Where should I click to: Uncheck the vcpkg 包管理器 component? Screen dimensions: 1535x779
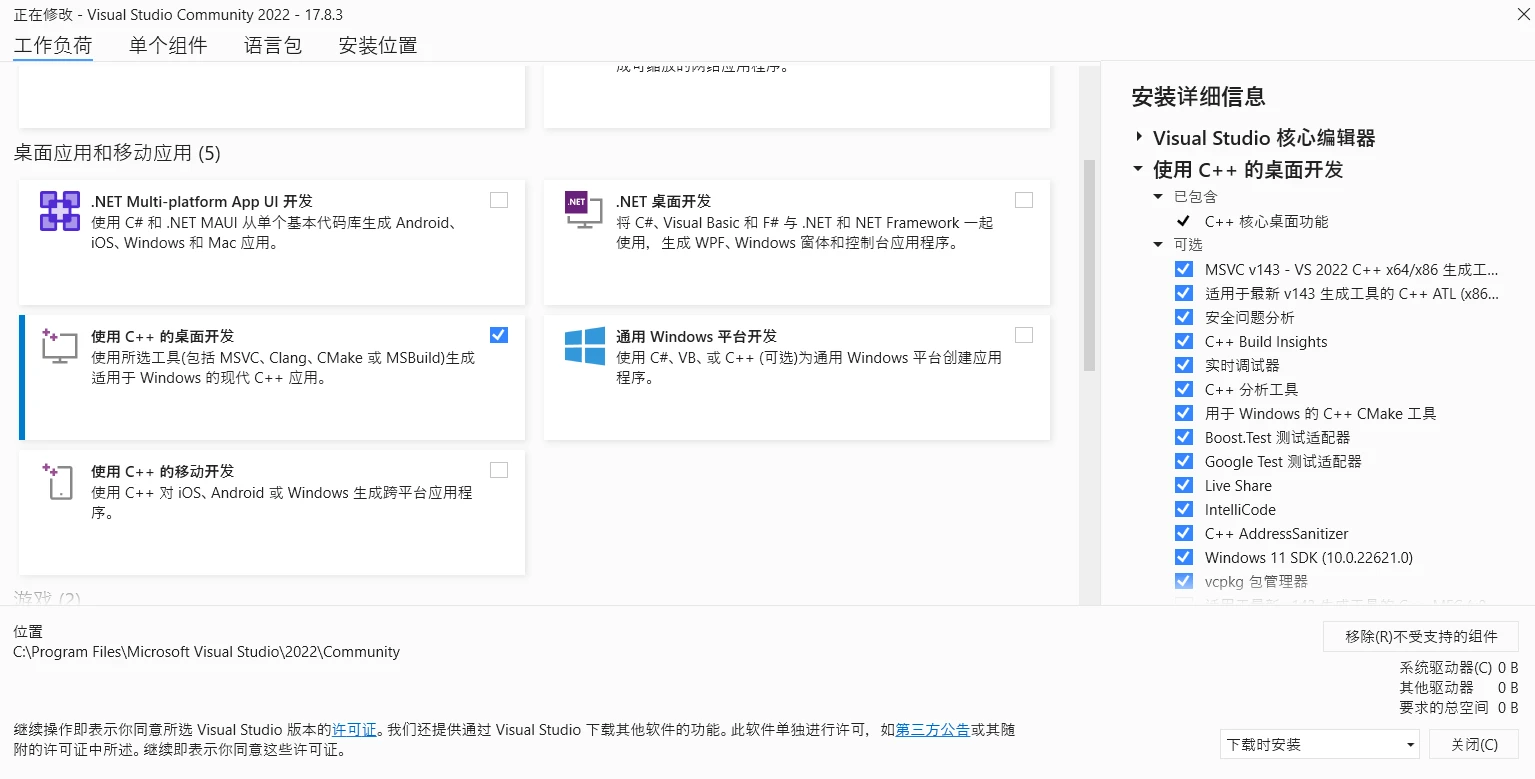pos(1184,581)
